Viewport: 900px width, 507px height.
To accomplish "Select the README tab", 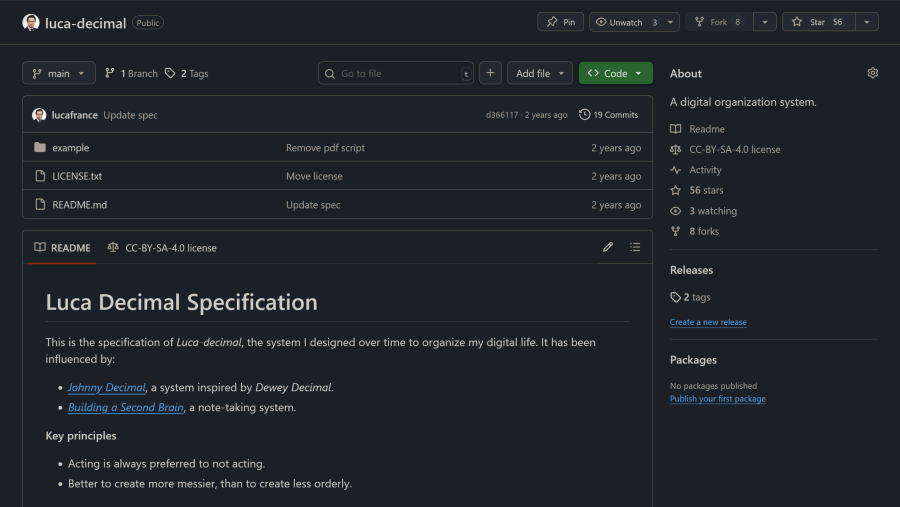I will pyautogui.click(x=62, y=248).
